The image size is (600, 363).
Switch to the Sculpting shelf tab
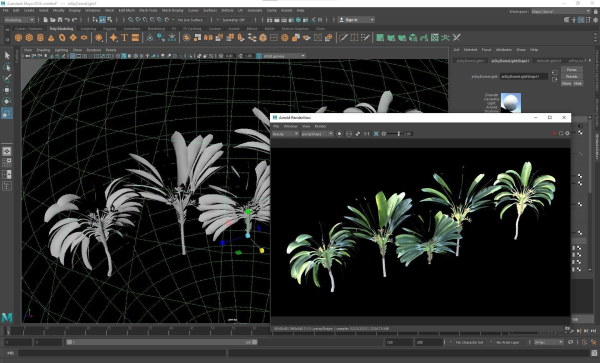pos(88,29)
